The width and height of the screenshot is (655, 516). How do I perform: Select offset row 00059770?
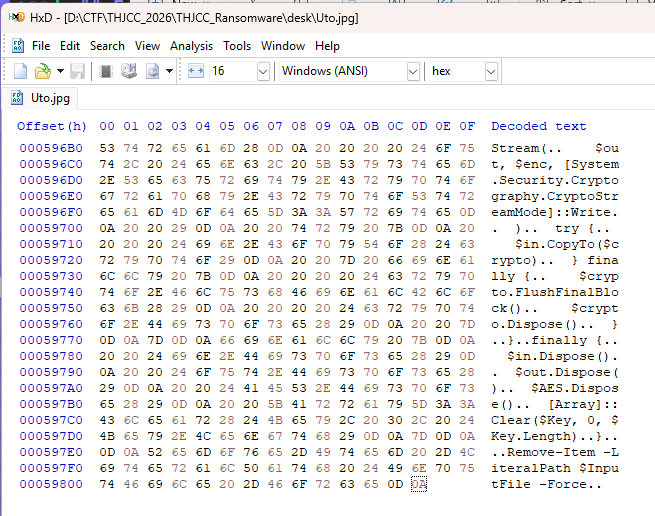[51, 340]
